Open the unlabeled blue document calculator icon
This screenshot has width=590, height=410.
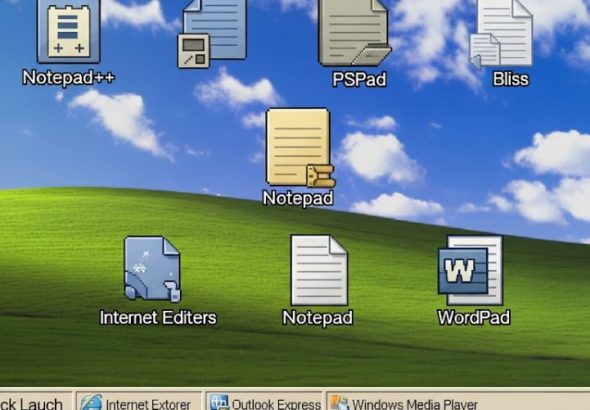coord(212,34)
